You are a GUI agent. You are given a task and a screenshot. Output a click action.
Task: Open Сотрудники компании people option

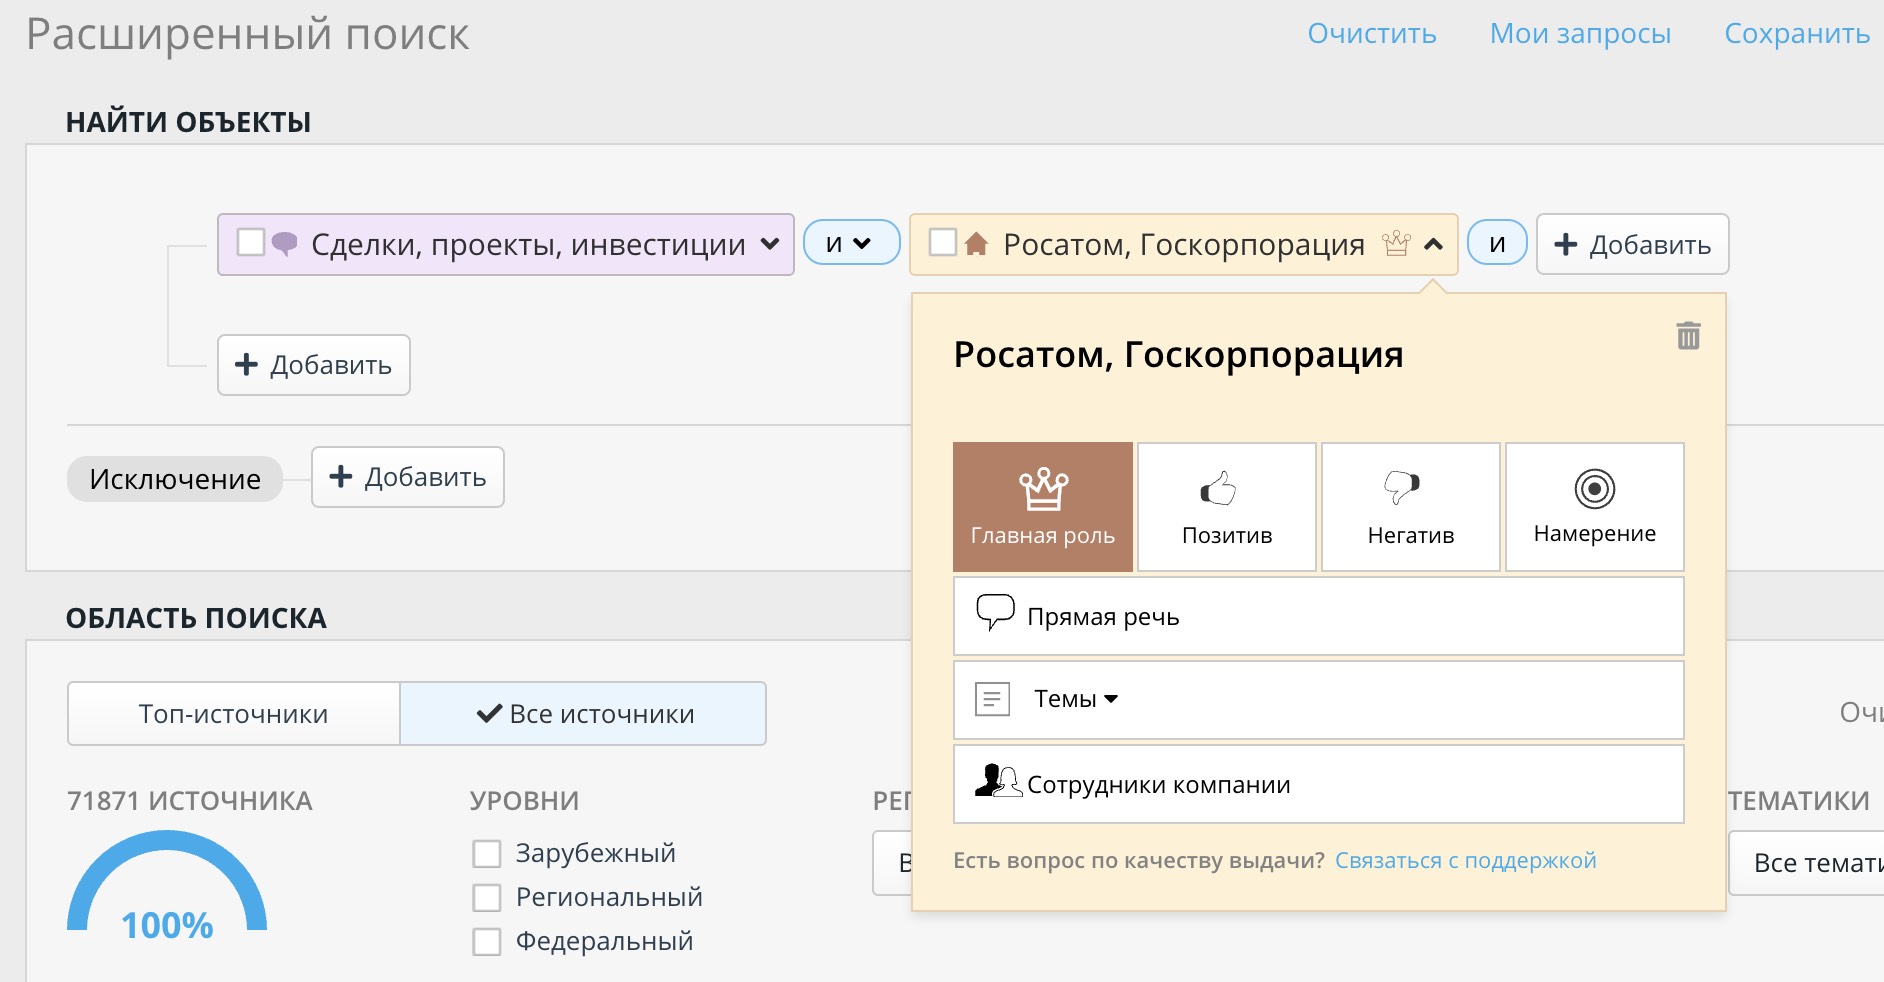[x=1318, y=784]
